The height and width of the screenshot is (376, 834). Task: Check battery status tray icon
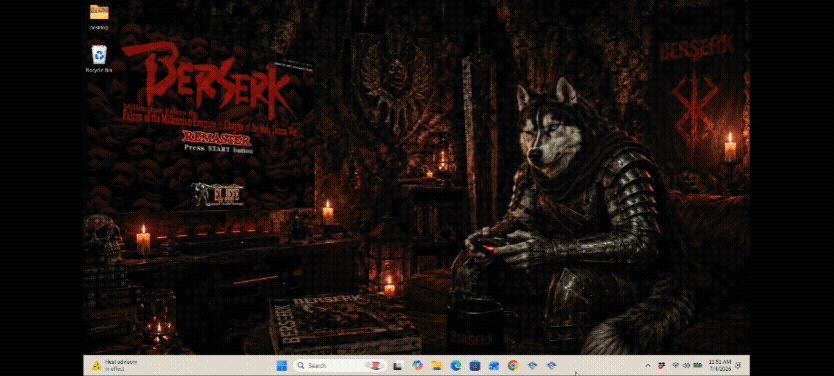click(x=697, y=365)
